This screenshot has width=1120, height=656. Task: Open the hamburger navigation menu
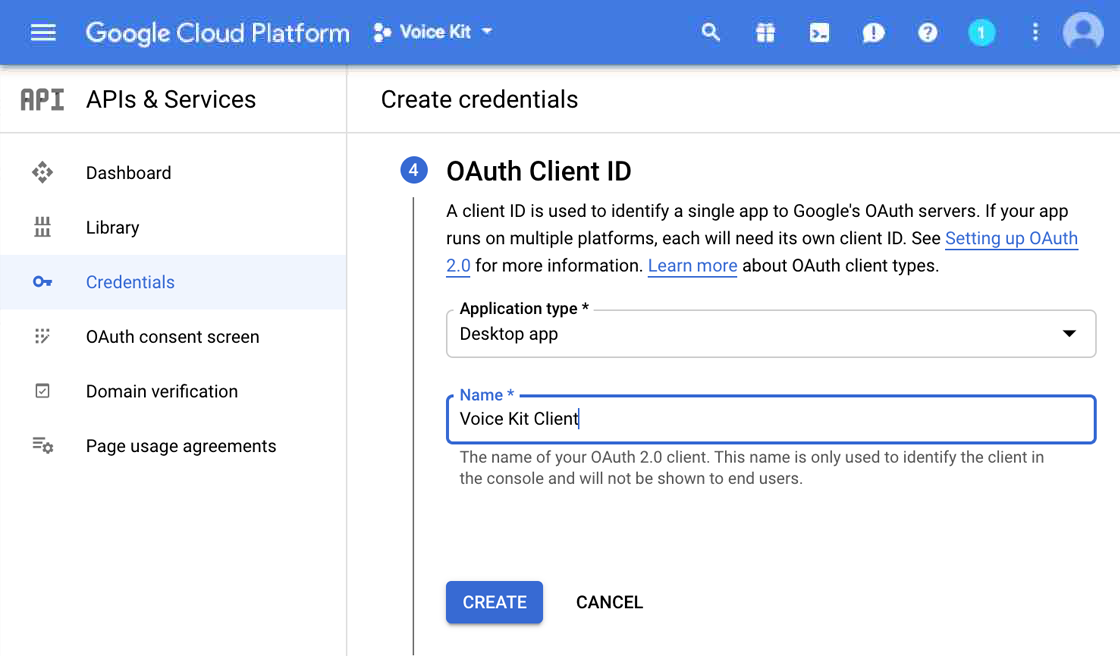pyautogui.click(x=43, y=33)
